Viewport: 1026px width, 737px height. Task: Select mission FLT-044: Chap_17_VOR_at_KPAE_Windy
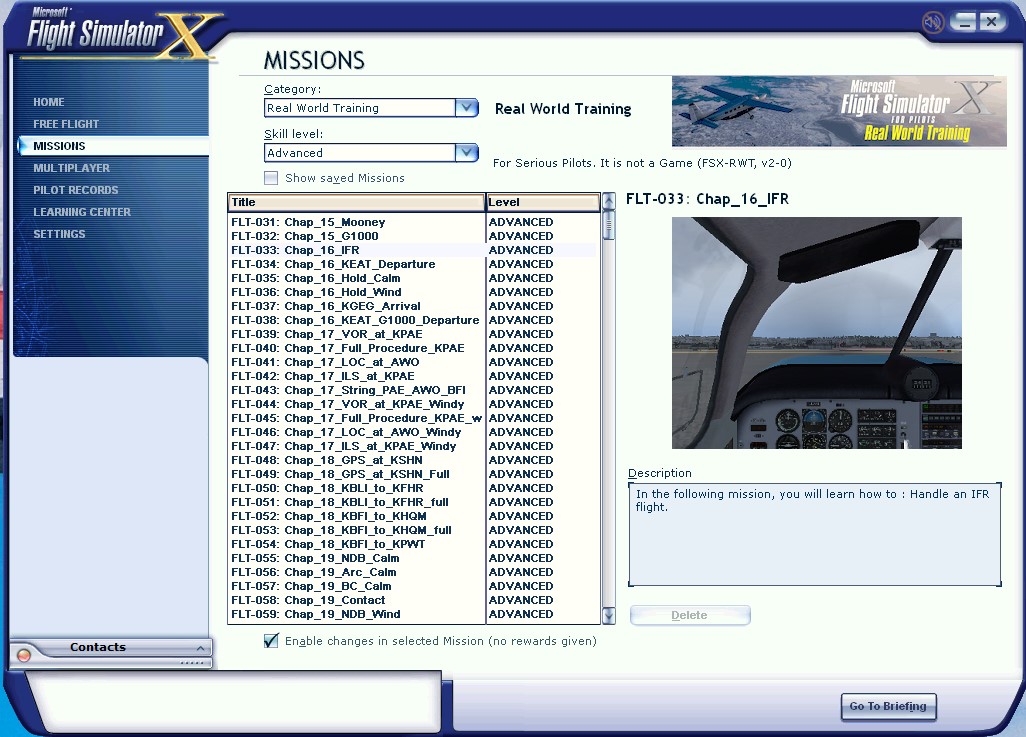(x=413, y=404)
